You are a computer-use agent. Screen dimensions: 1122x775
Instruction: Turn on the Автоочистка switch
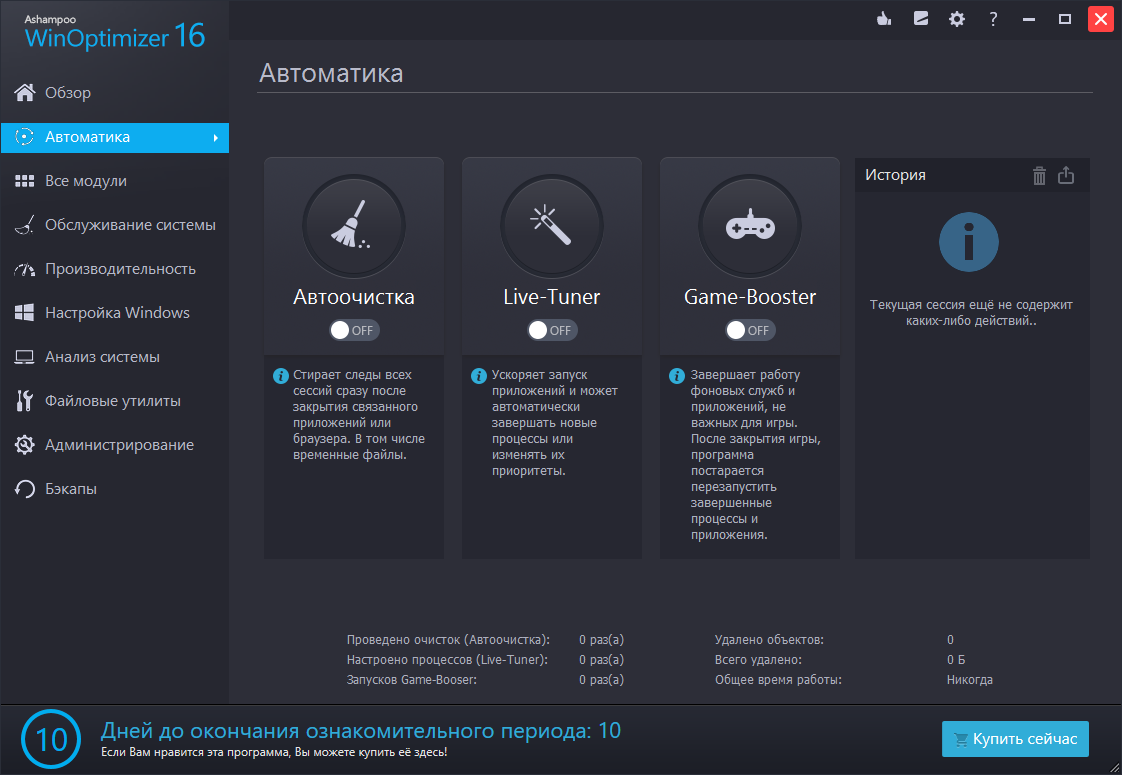pyautogui.click(x=354, y=330)
